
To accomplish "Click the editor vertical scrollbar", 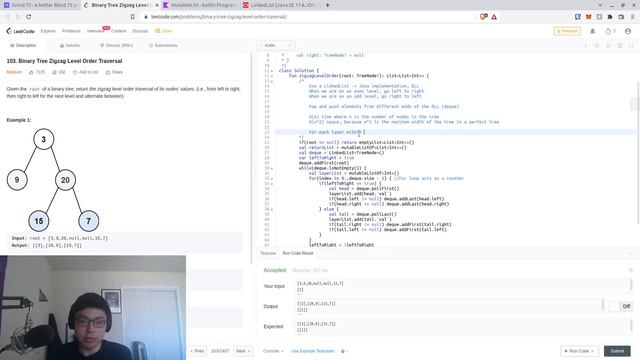I will 638,152.
